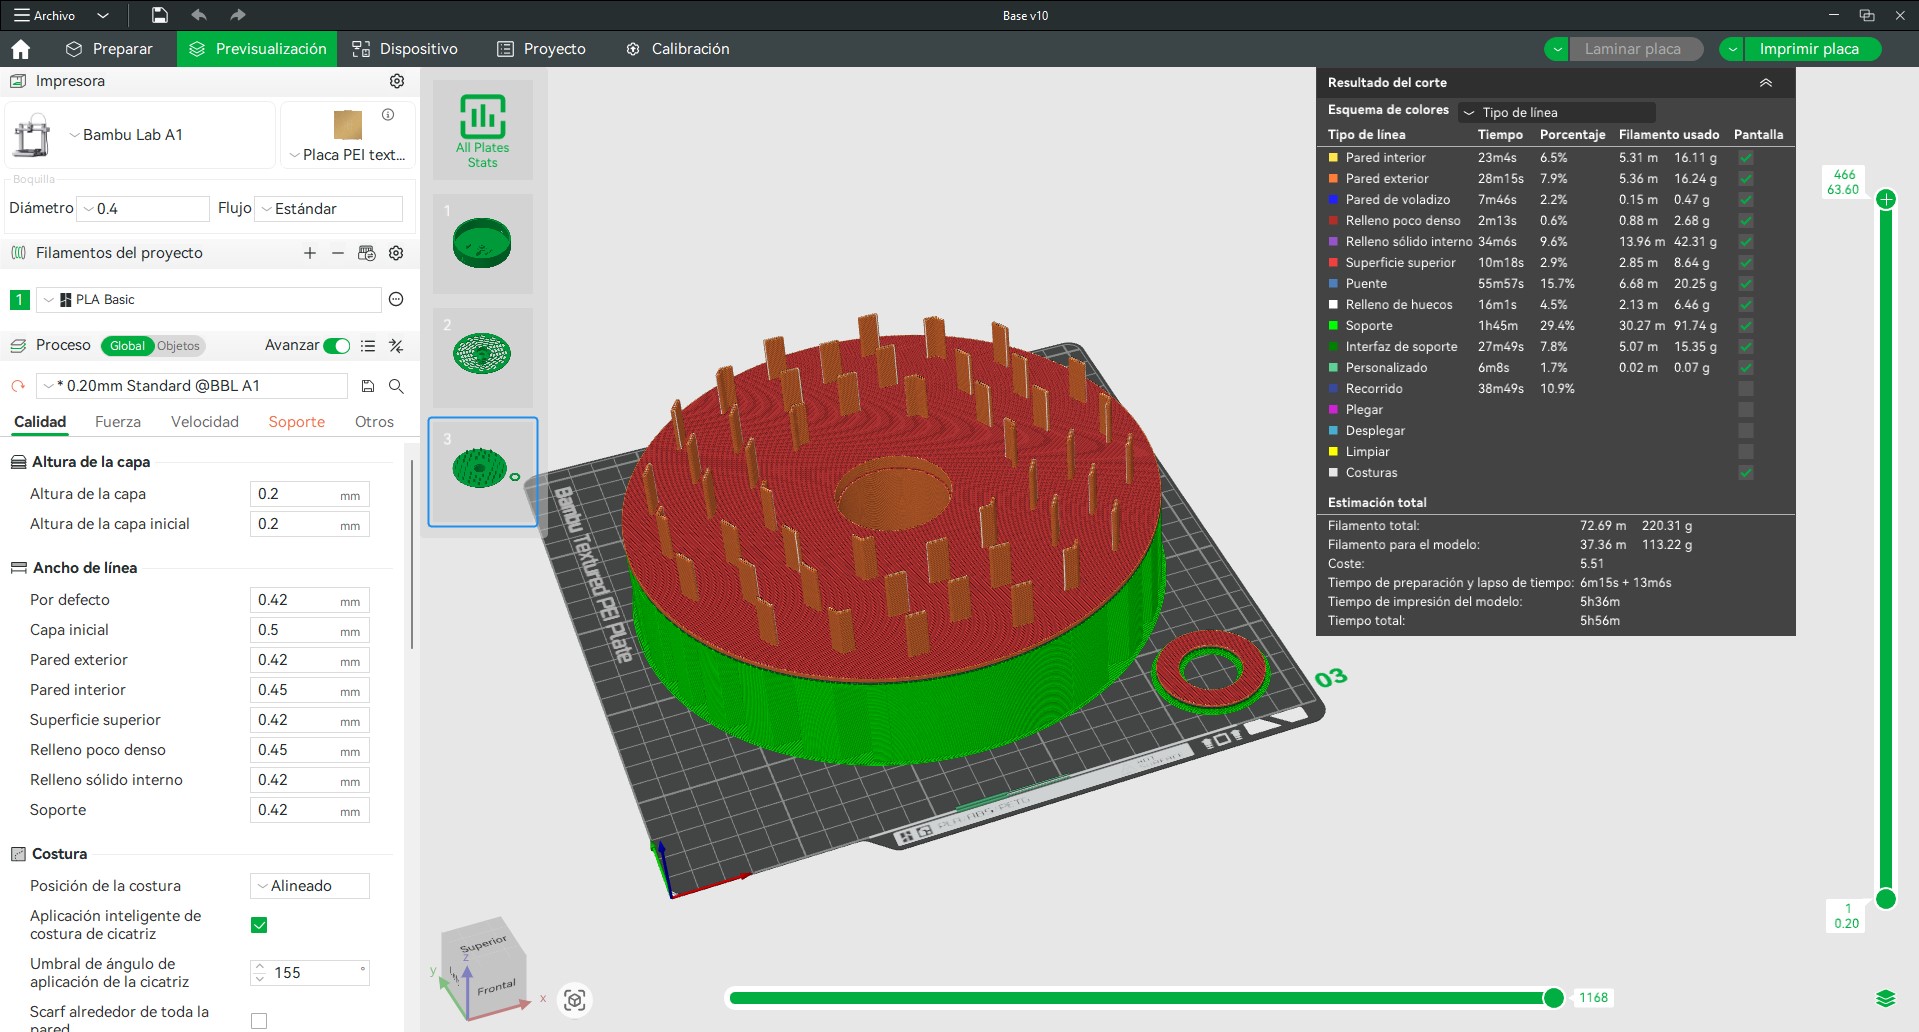1919x1032 pixels.
Task: Click vertical layer slider lower handle
Action: (x=1886, y=899)
